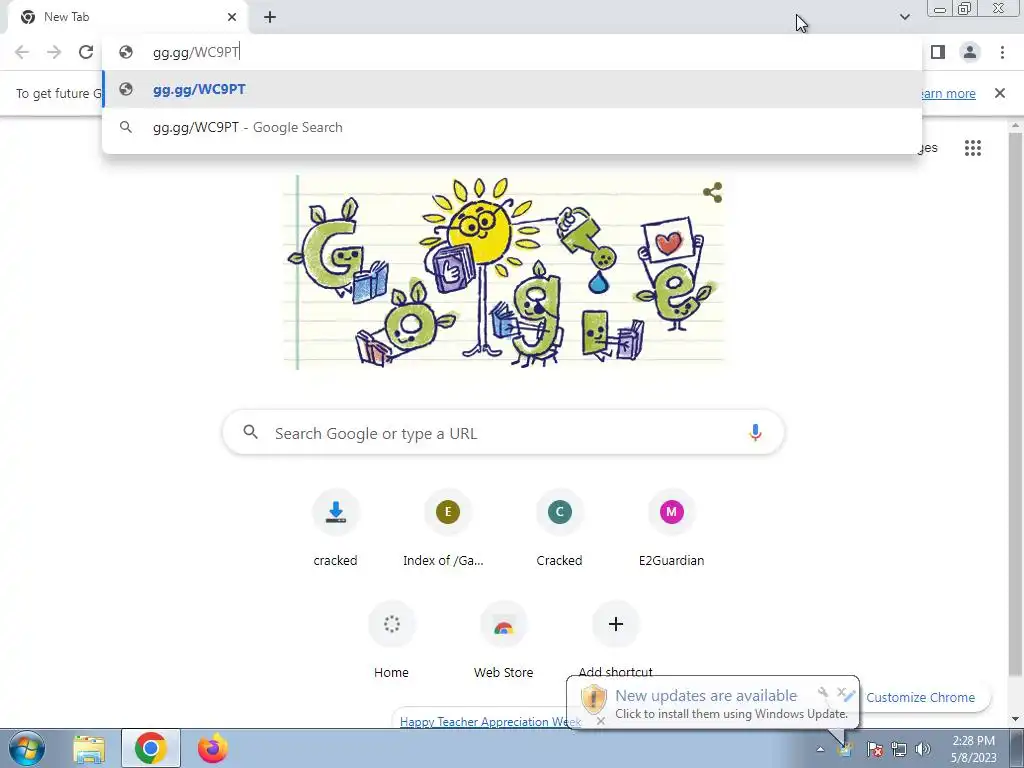Open the Teacher Appreciation Google doodle
The width and height of the screenshot is (1024, 768).
[x=504, y=271]
